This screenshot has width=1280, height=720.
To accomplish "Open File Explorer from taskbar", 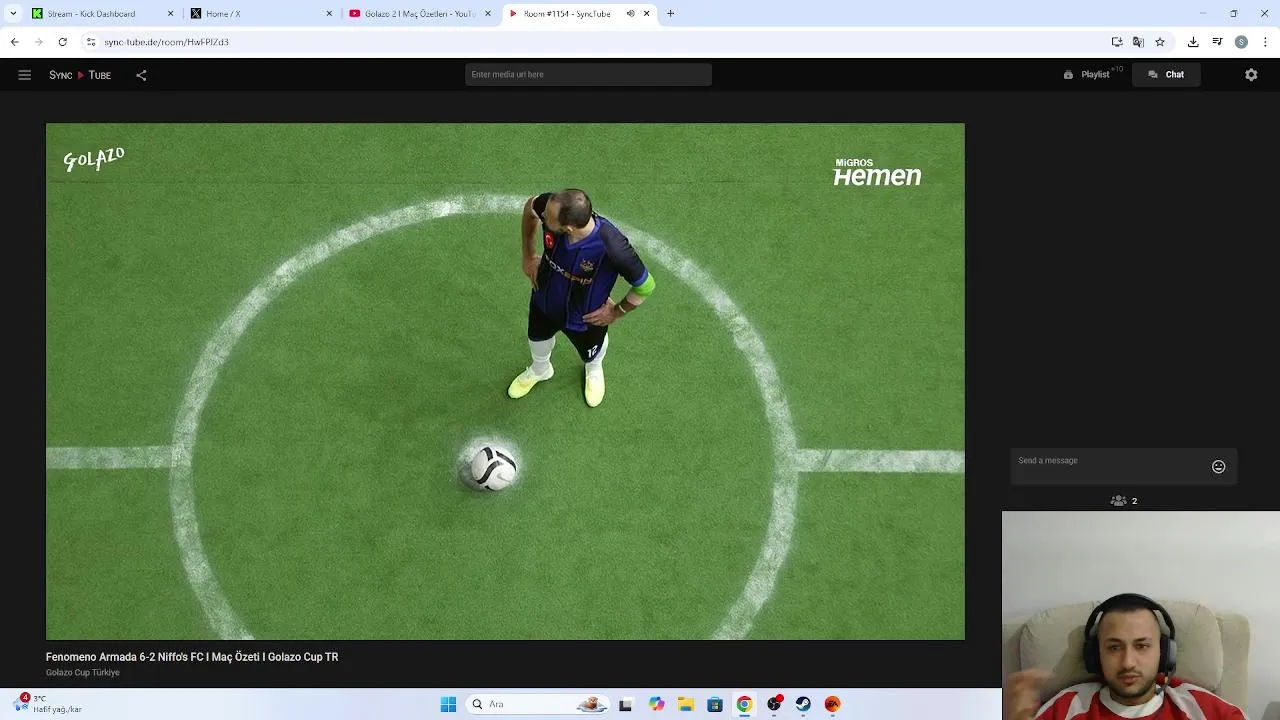I will 685,704.
